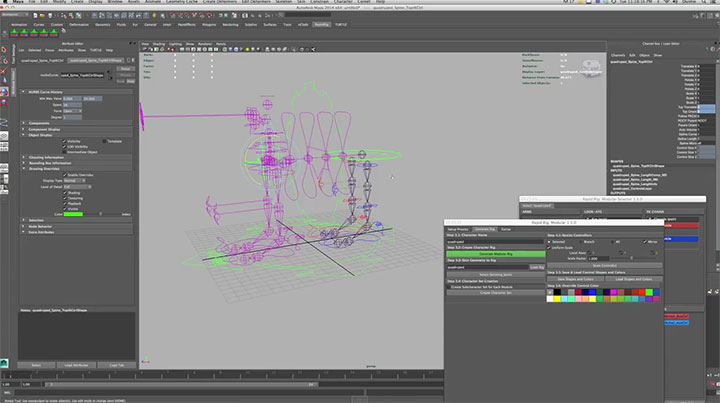Toggle LOD Visibility checkbox
Viewport: 720px width, 403px height.
64,146
